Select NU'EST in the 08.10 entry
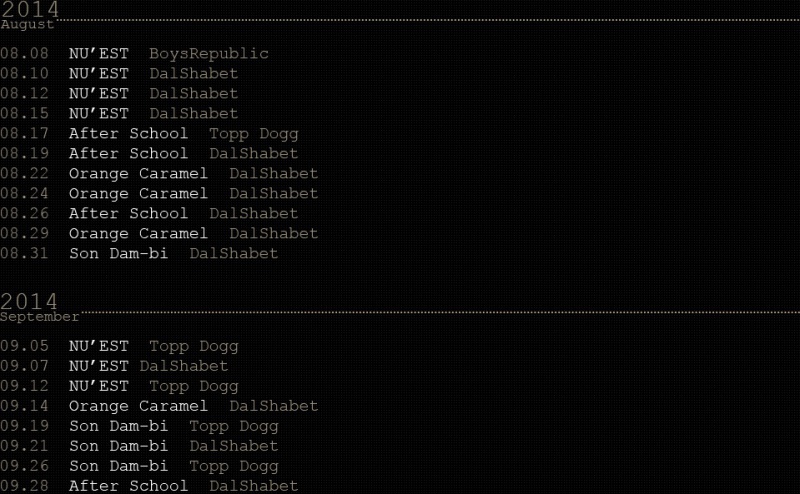 click(99, 74)
